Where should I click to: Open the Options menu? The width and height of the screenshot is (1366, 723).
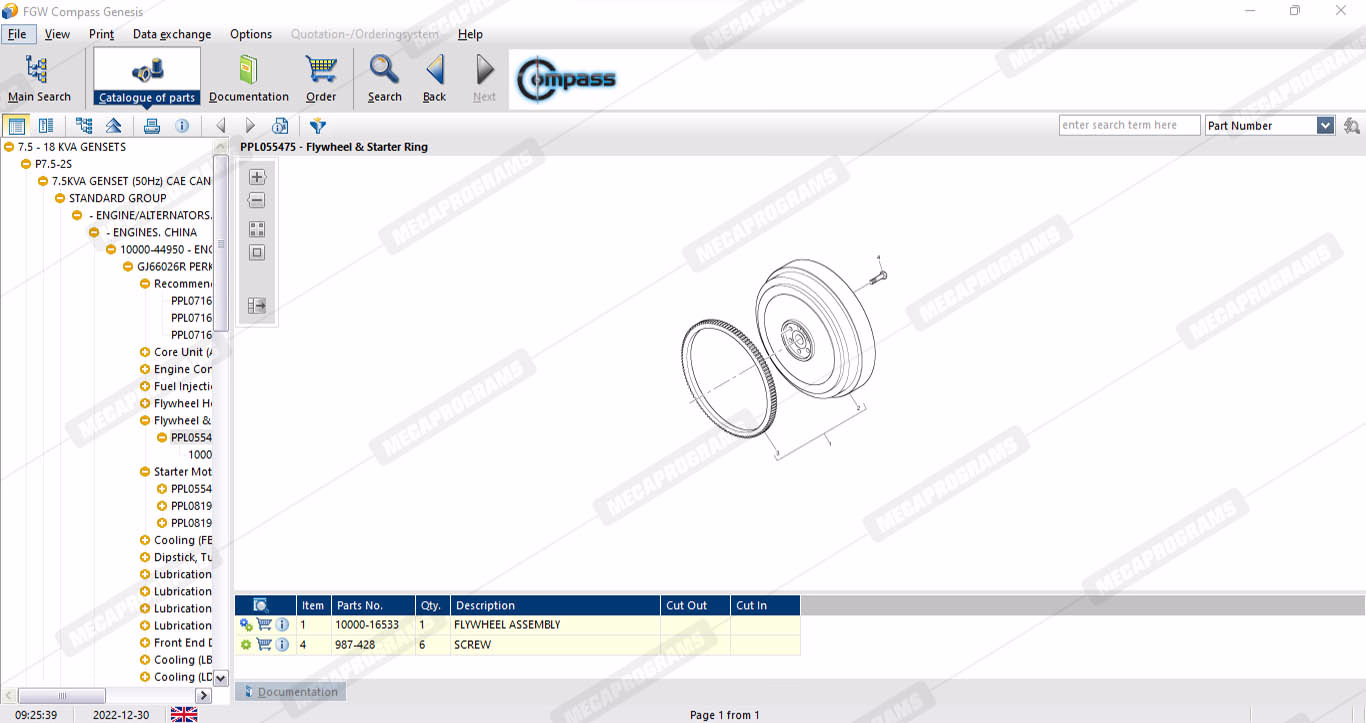click(x=251, y=34)
